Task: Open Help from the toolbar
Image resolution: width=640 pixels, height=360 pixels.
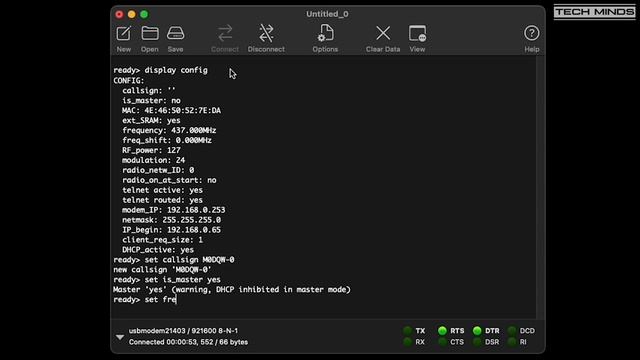Action: coord(531,33)
